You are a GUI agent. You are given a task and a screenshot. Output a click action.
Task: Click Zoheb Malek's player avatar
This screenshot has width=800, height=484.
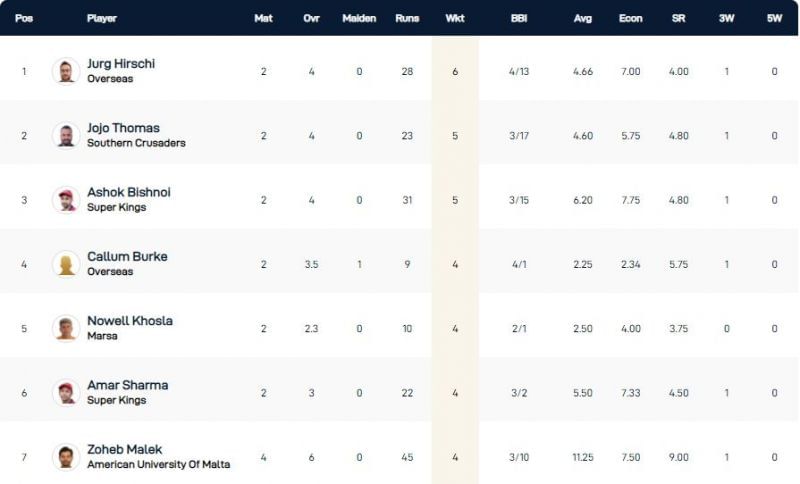point(66,457)
